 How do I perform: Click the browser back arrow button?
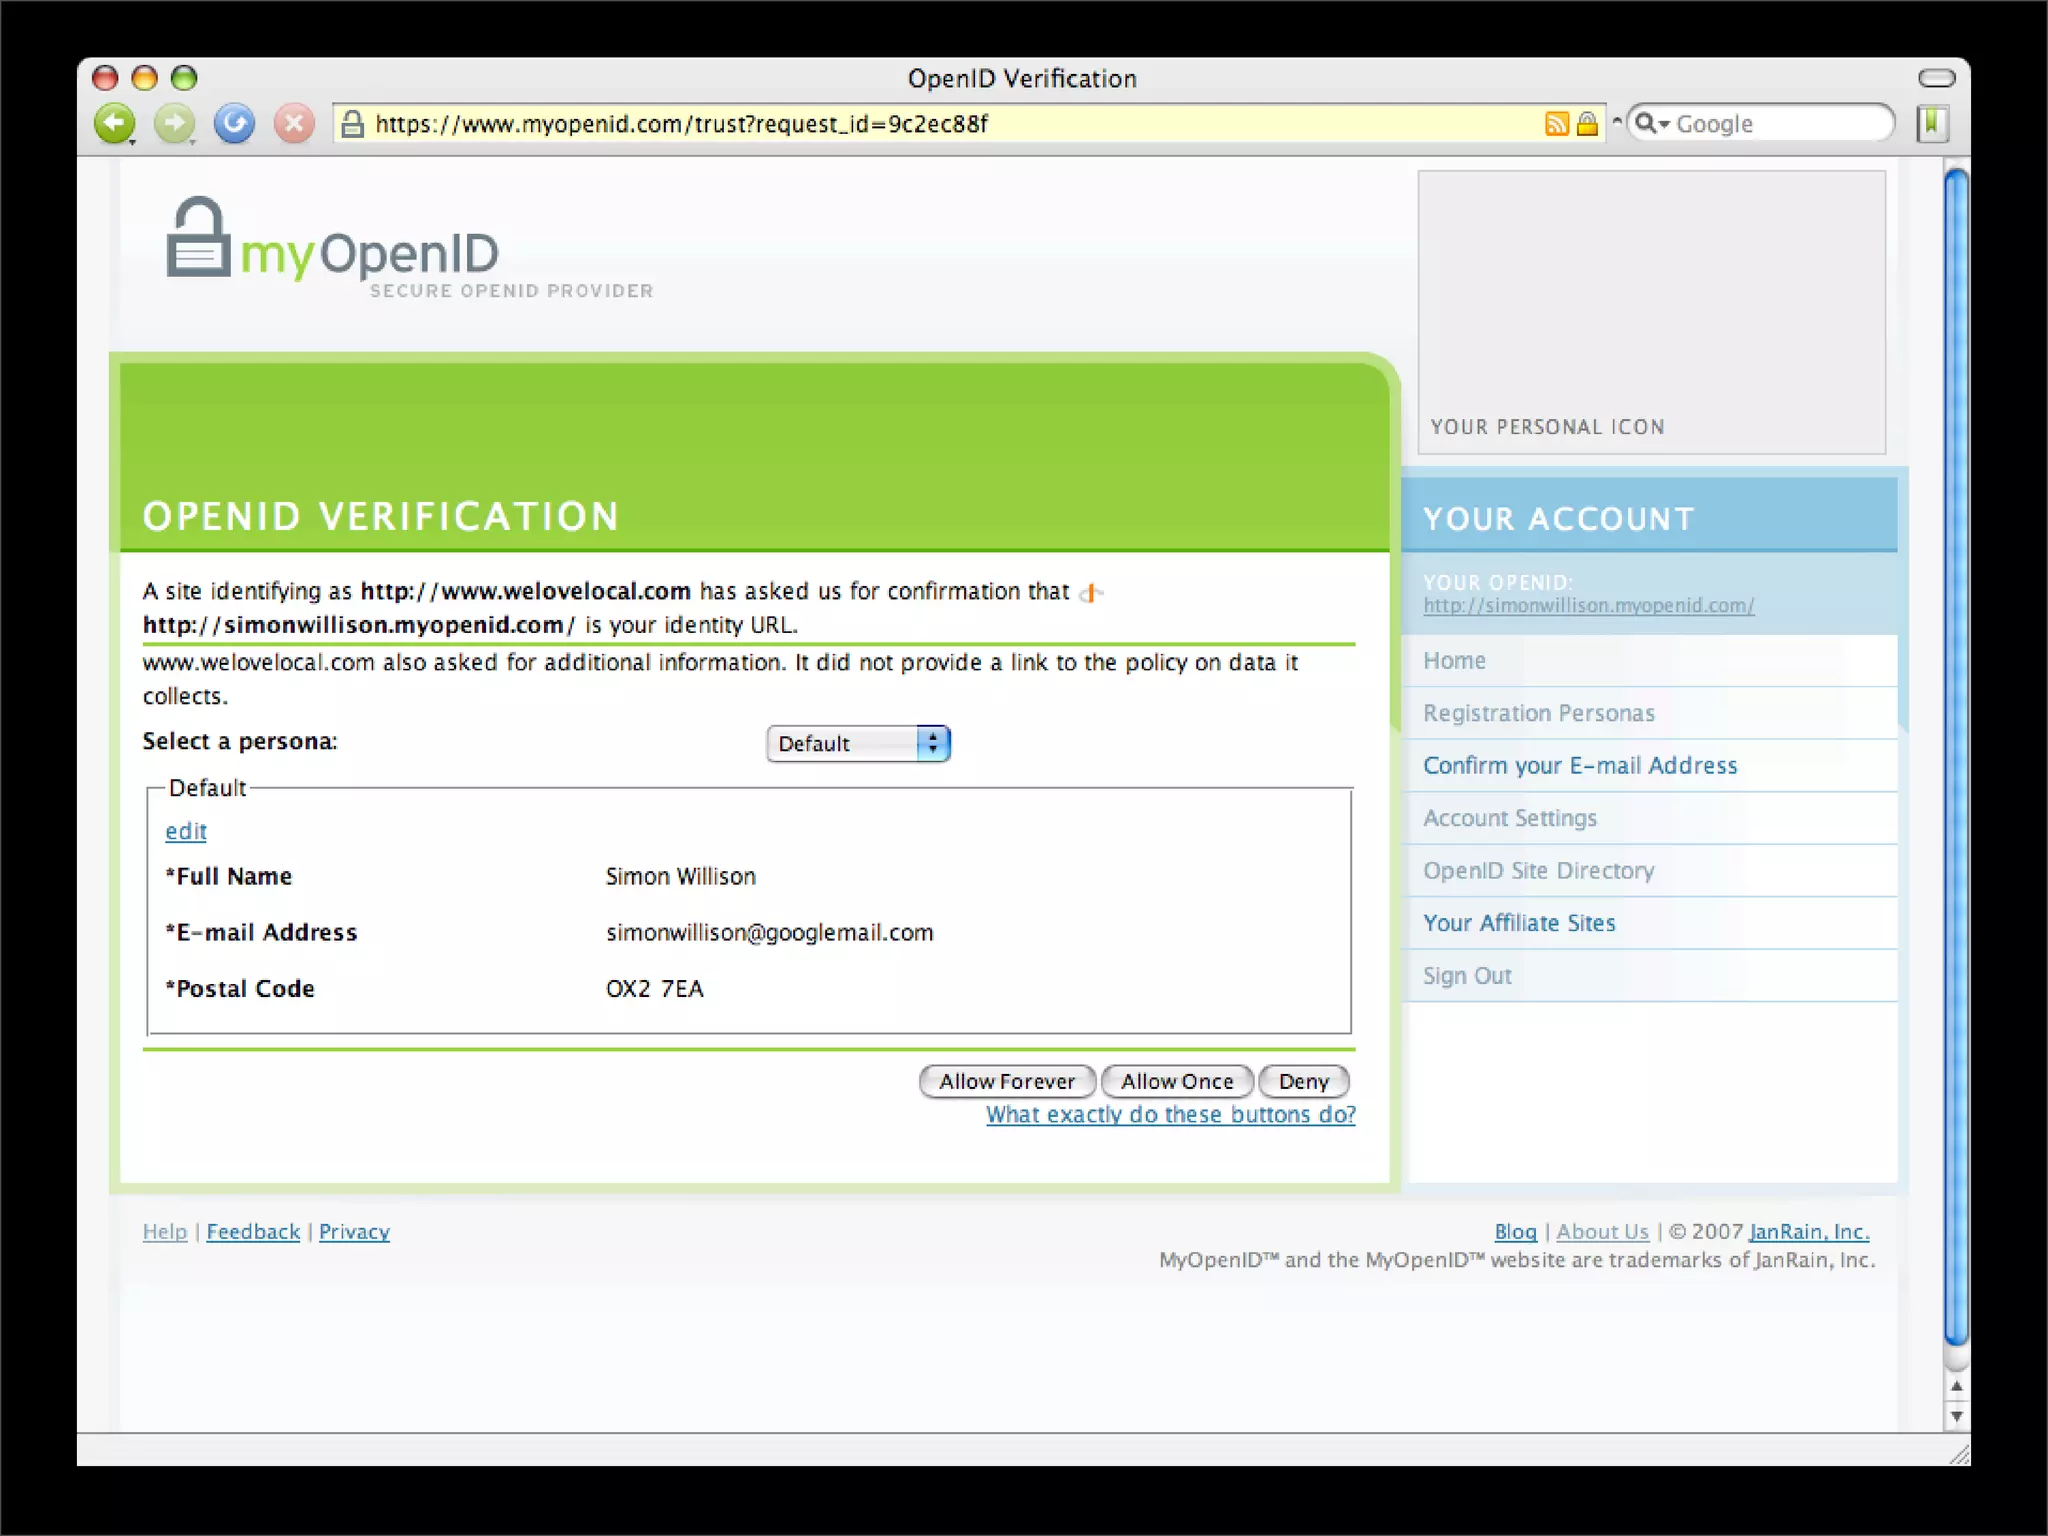coord(115,124)
